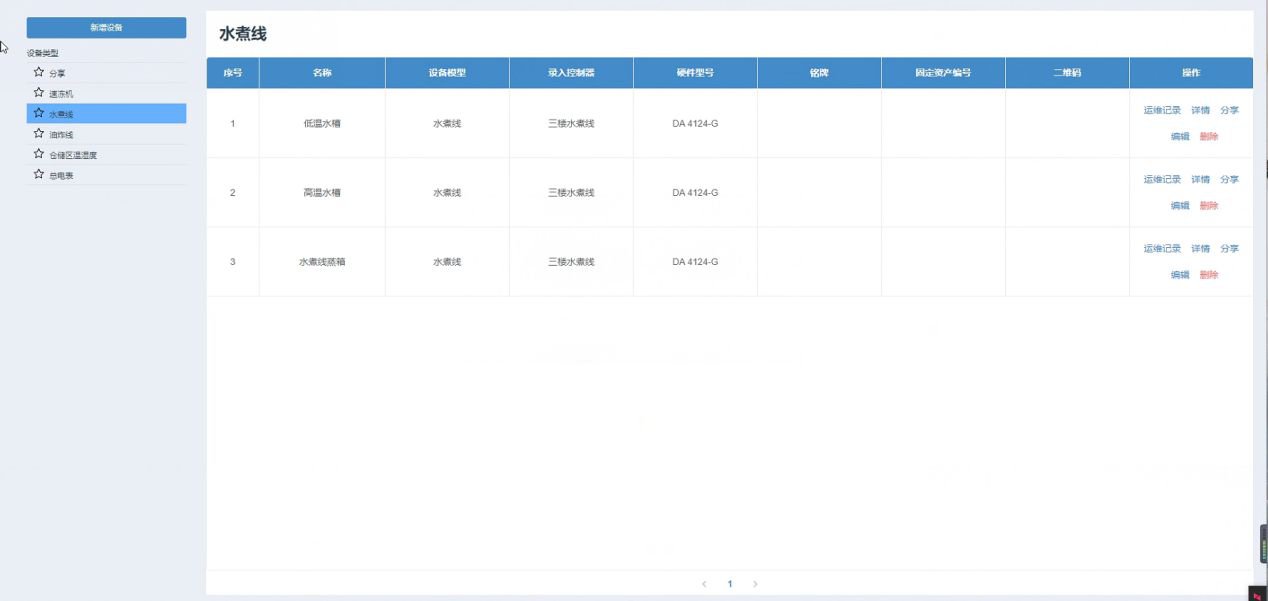Select 油炸线 device type in sidebar
This screenshot has width=1268, height=601.
point(61,134)
